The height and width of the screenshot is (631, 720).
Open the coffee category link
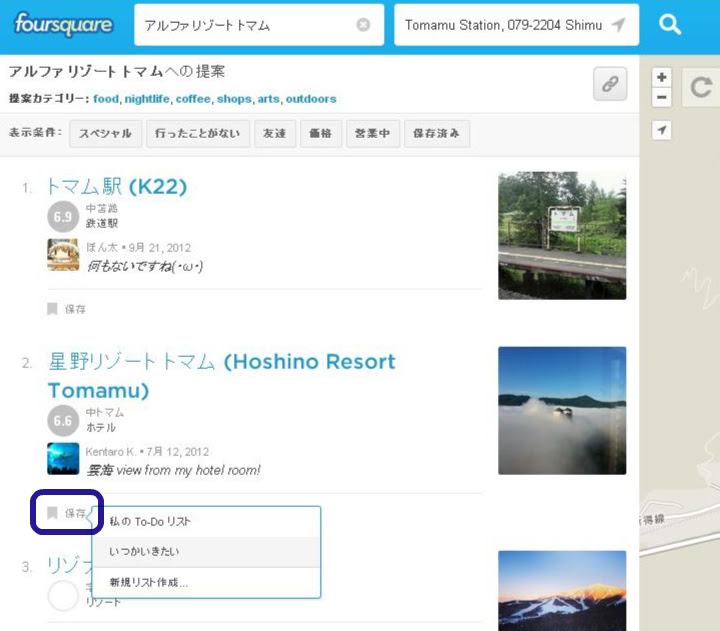pos(193,99)
